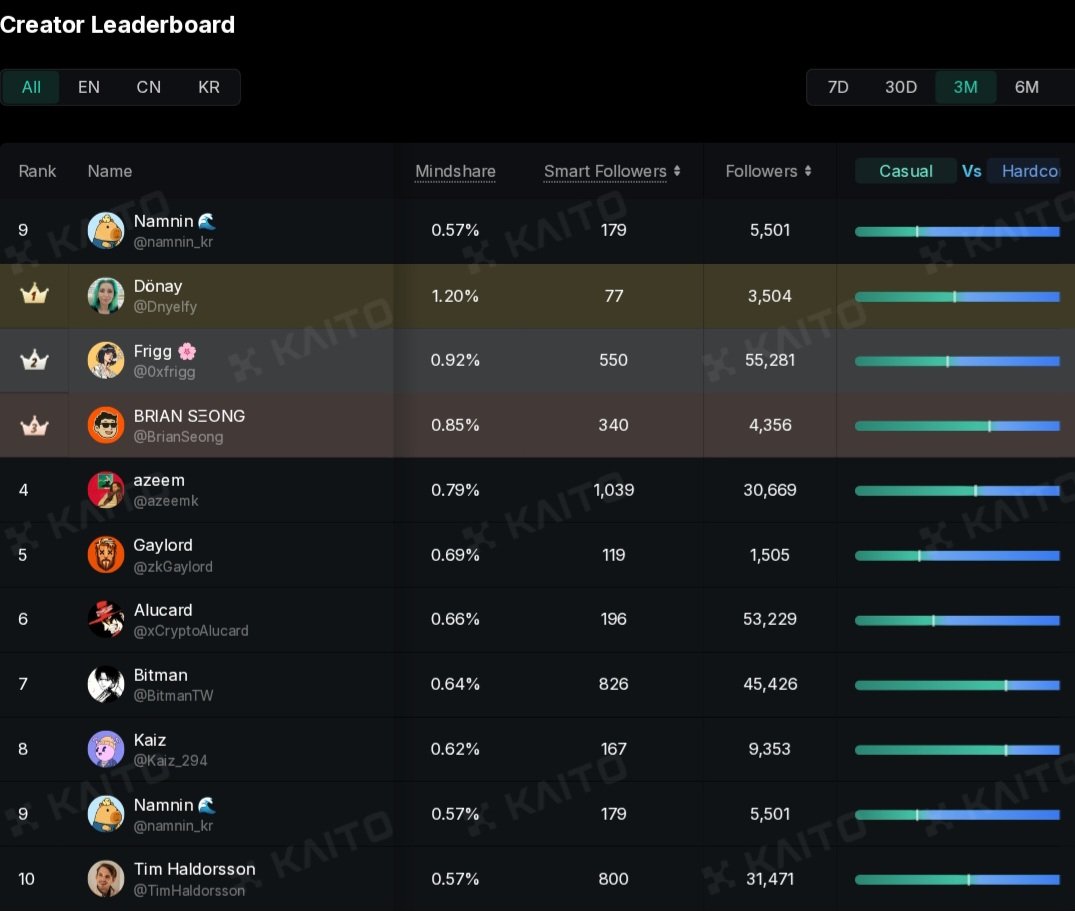Open azeem's profile avatar

coord(106,489)
